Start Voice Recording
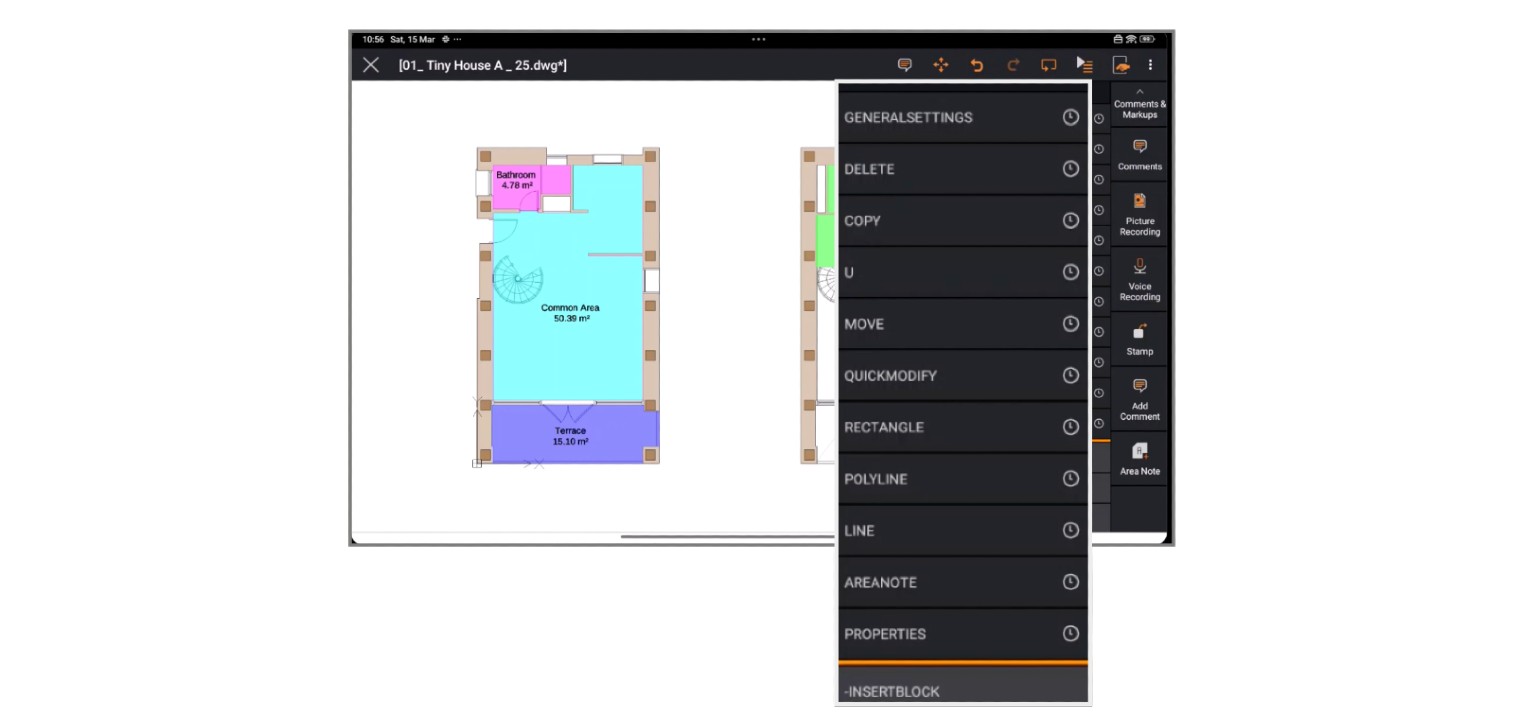Screen dimensions: 1536x722 coord(1140,280)
